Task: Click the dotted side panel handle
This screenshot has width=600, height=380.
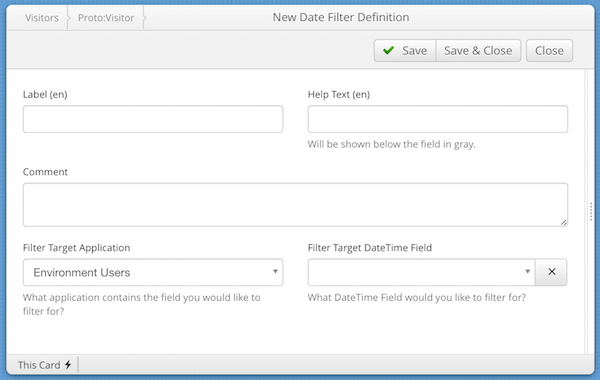Action: click(591, 211)
